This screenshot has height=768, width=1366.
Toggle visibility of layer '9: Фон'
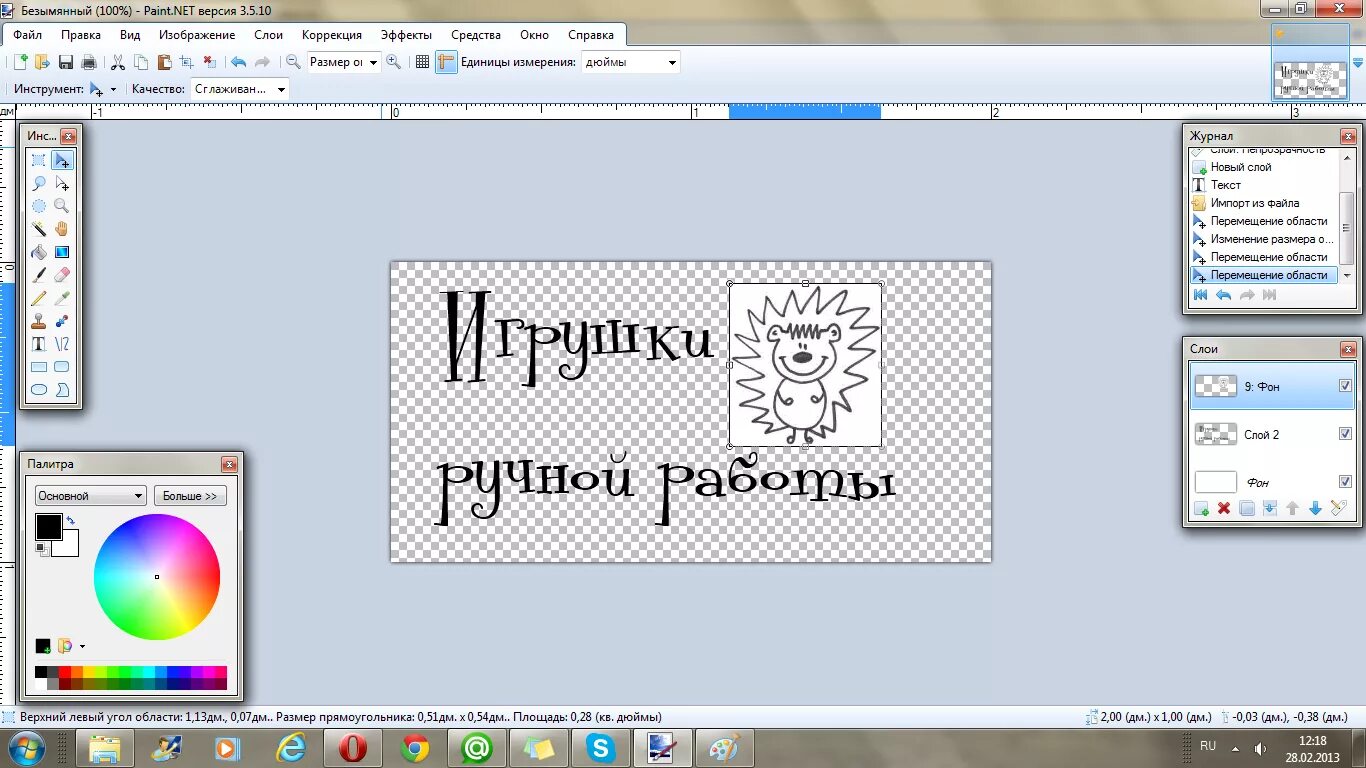pyautogui.click(x=1345, y=386)
